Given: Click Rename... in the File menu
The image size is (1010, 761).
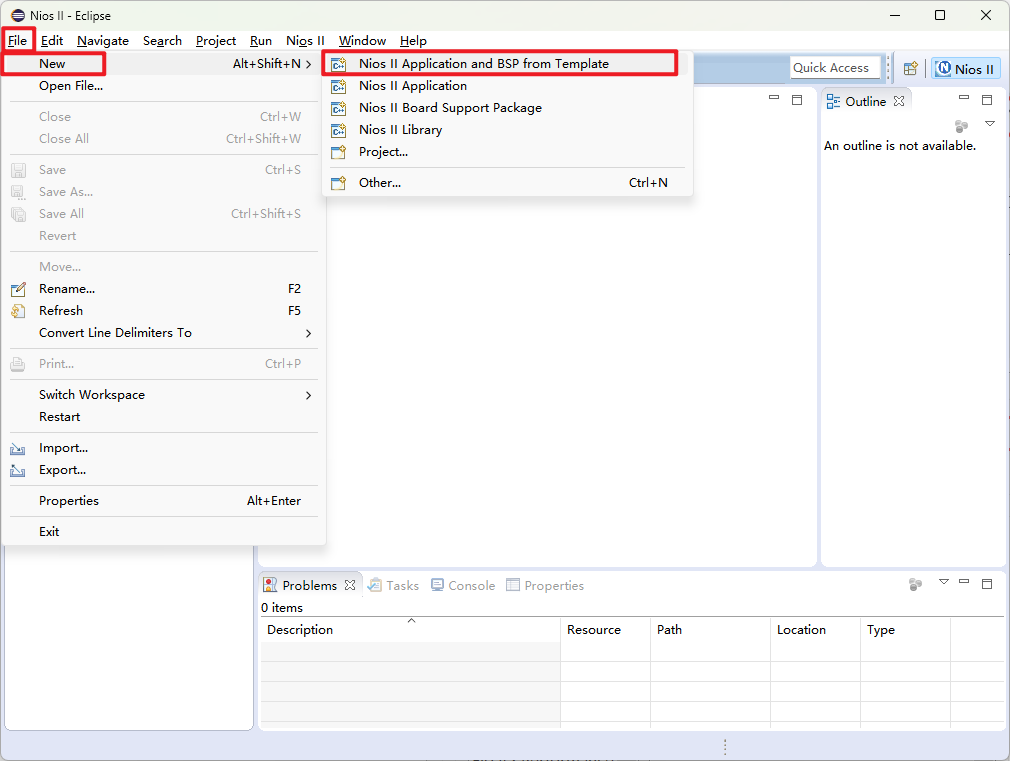Looking at the screenshot, I should 164,289.
